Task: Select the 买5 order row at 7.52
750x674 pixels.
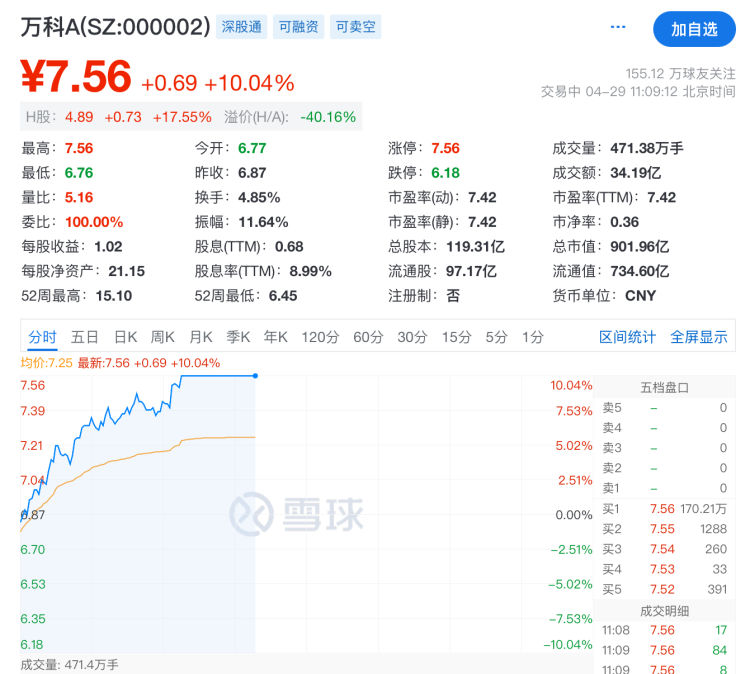Action: pyautogui.click(x=664, y=589)
